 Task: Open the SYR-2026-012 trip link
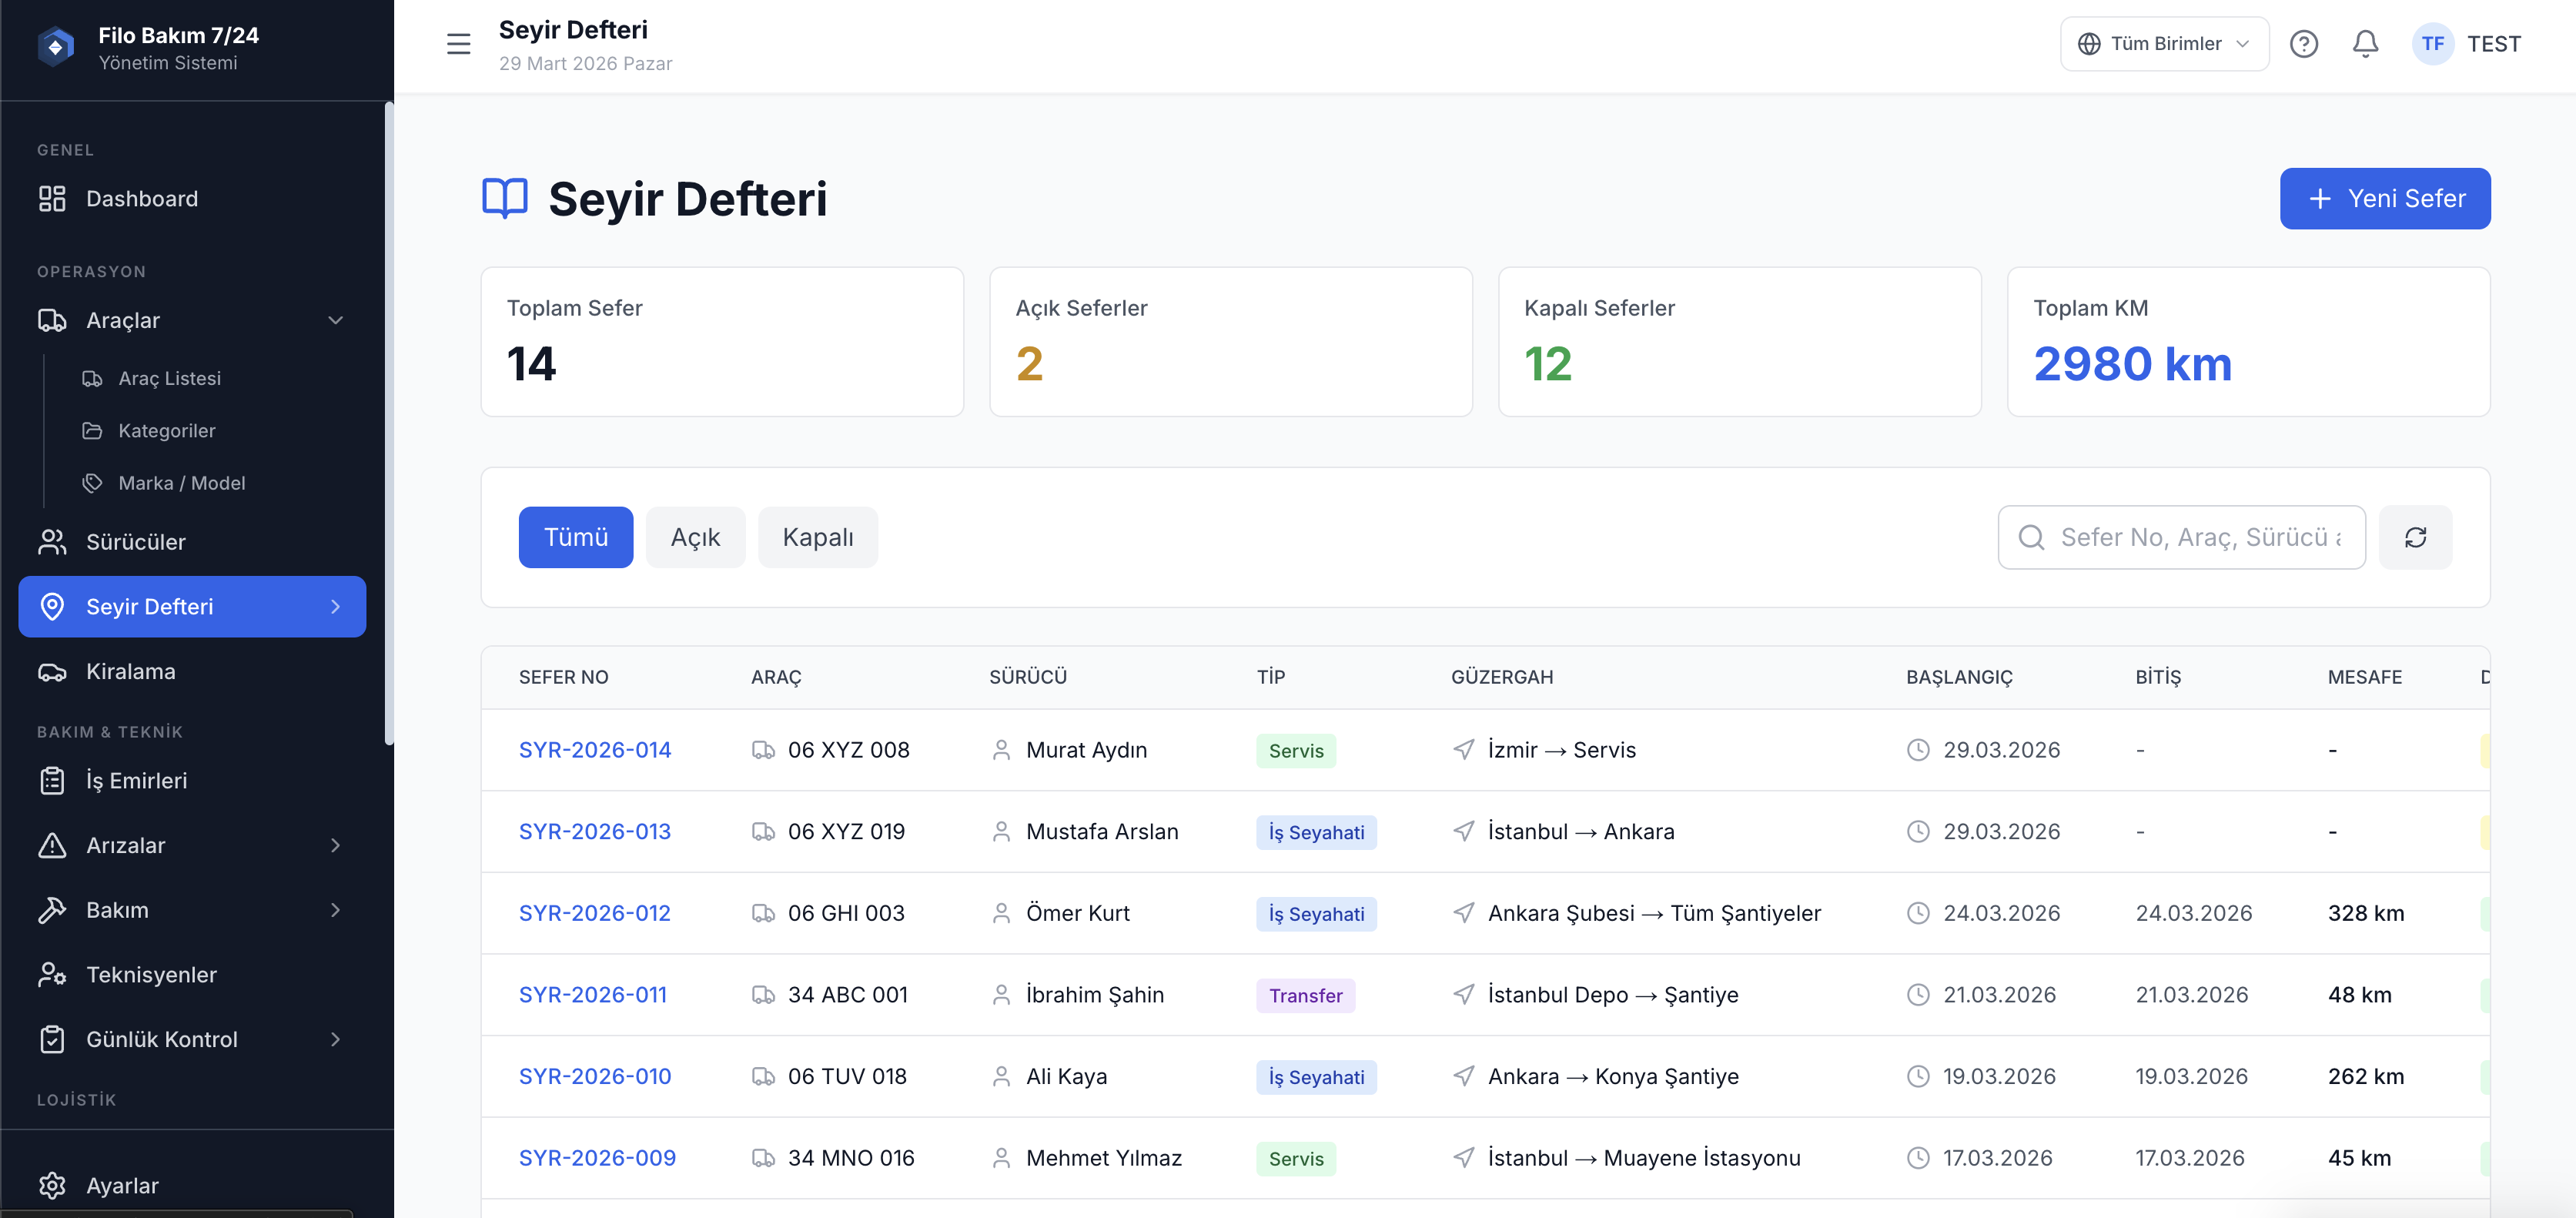click(594, 913)
